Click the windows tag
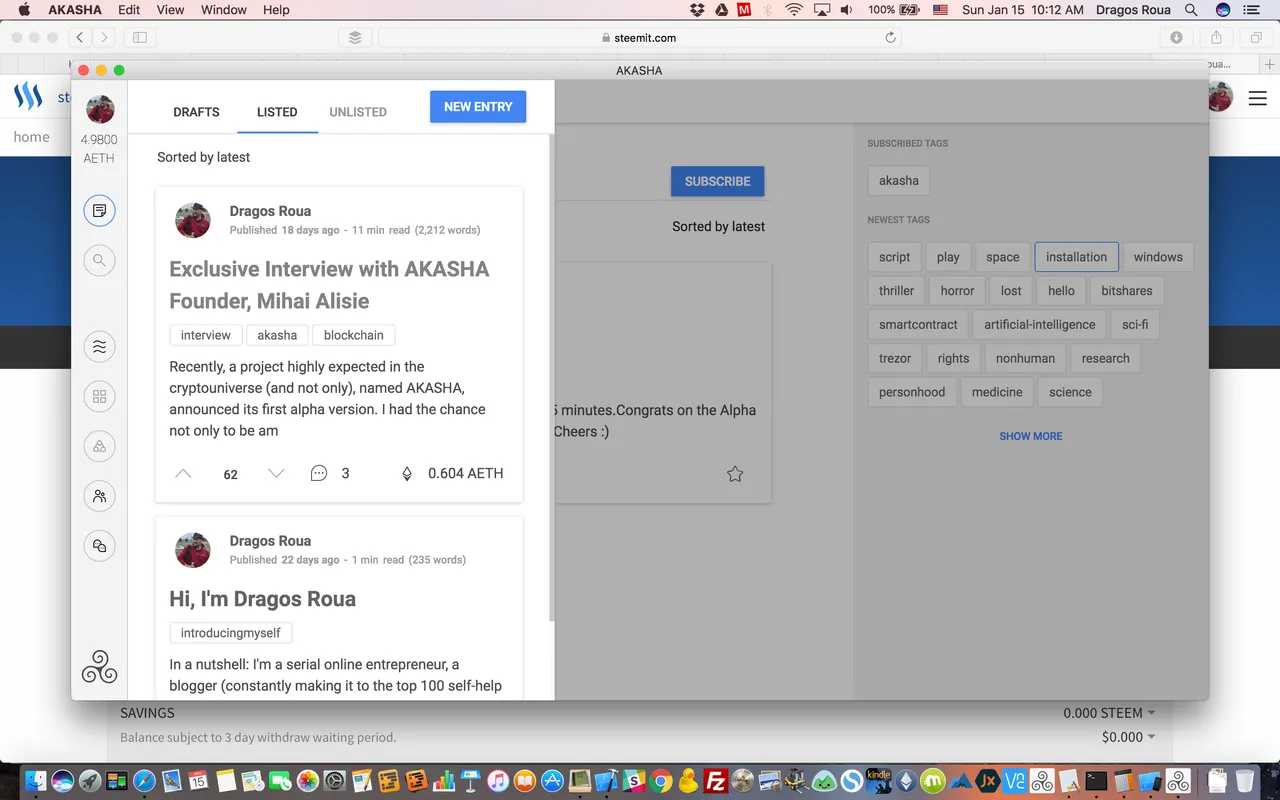Image resolution: width=1280 pixels, height=800 pixels. coord(1158,257)
